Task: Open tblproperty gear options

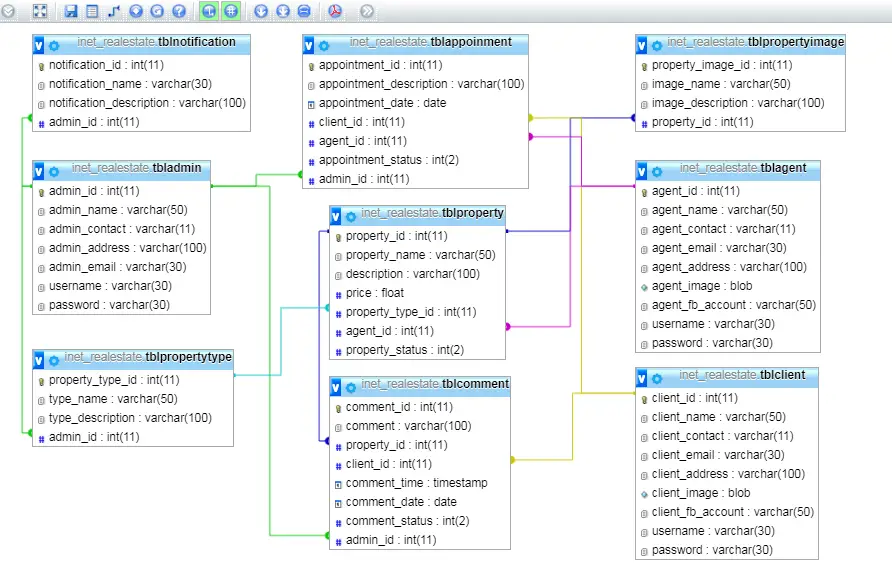Action: [x=351, y=217]
